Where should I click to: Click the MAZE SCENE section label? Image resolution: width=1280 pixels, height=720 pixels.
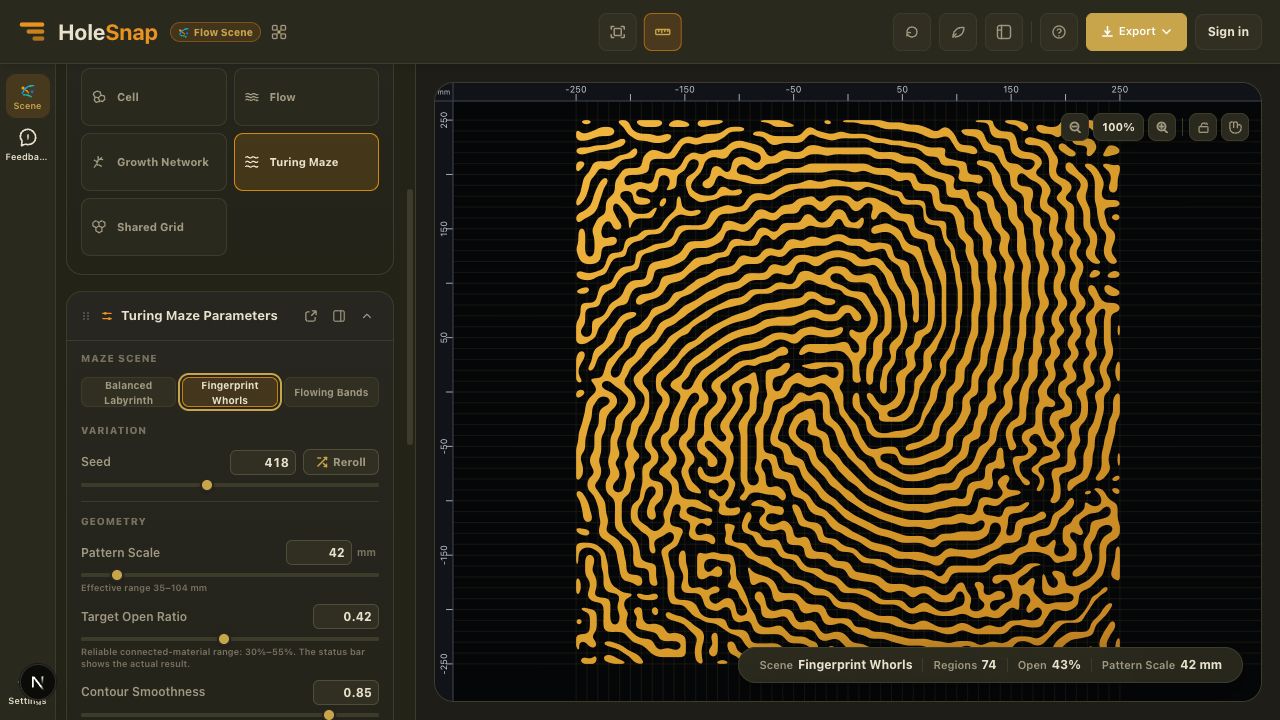(x=119, y=358)
